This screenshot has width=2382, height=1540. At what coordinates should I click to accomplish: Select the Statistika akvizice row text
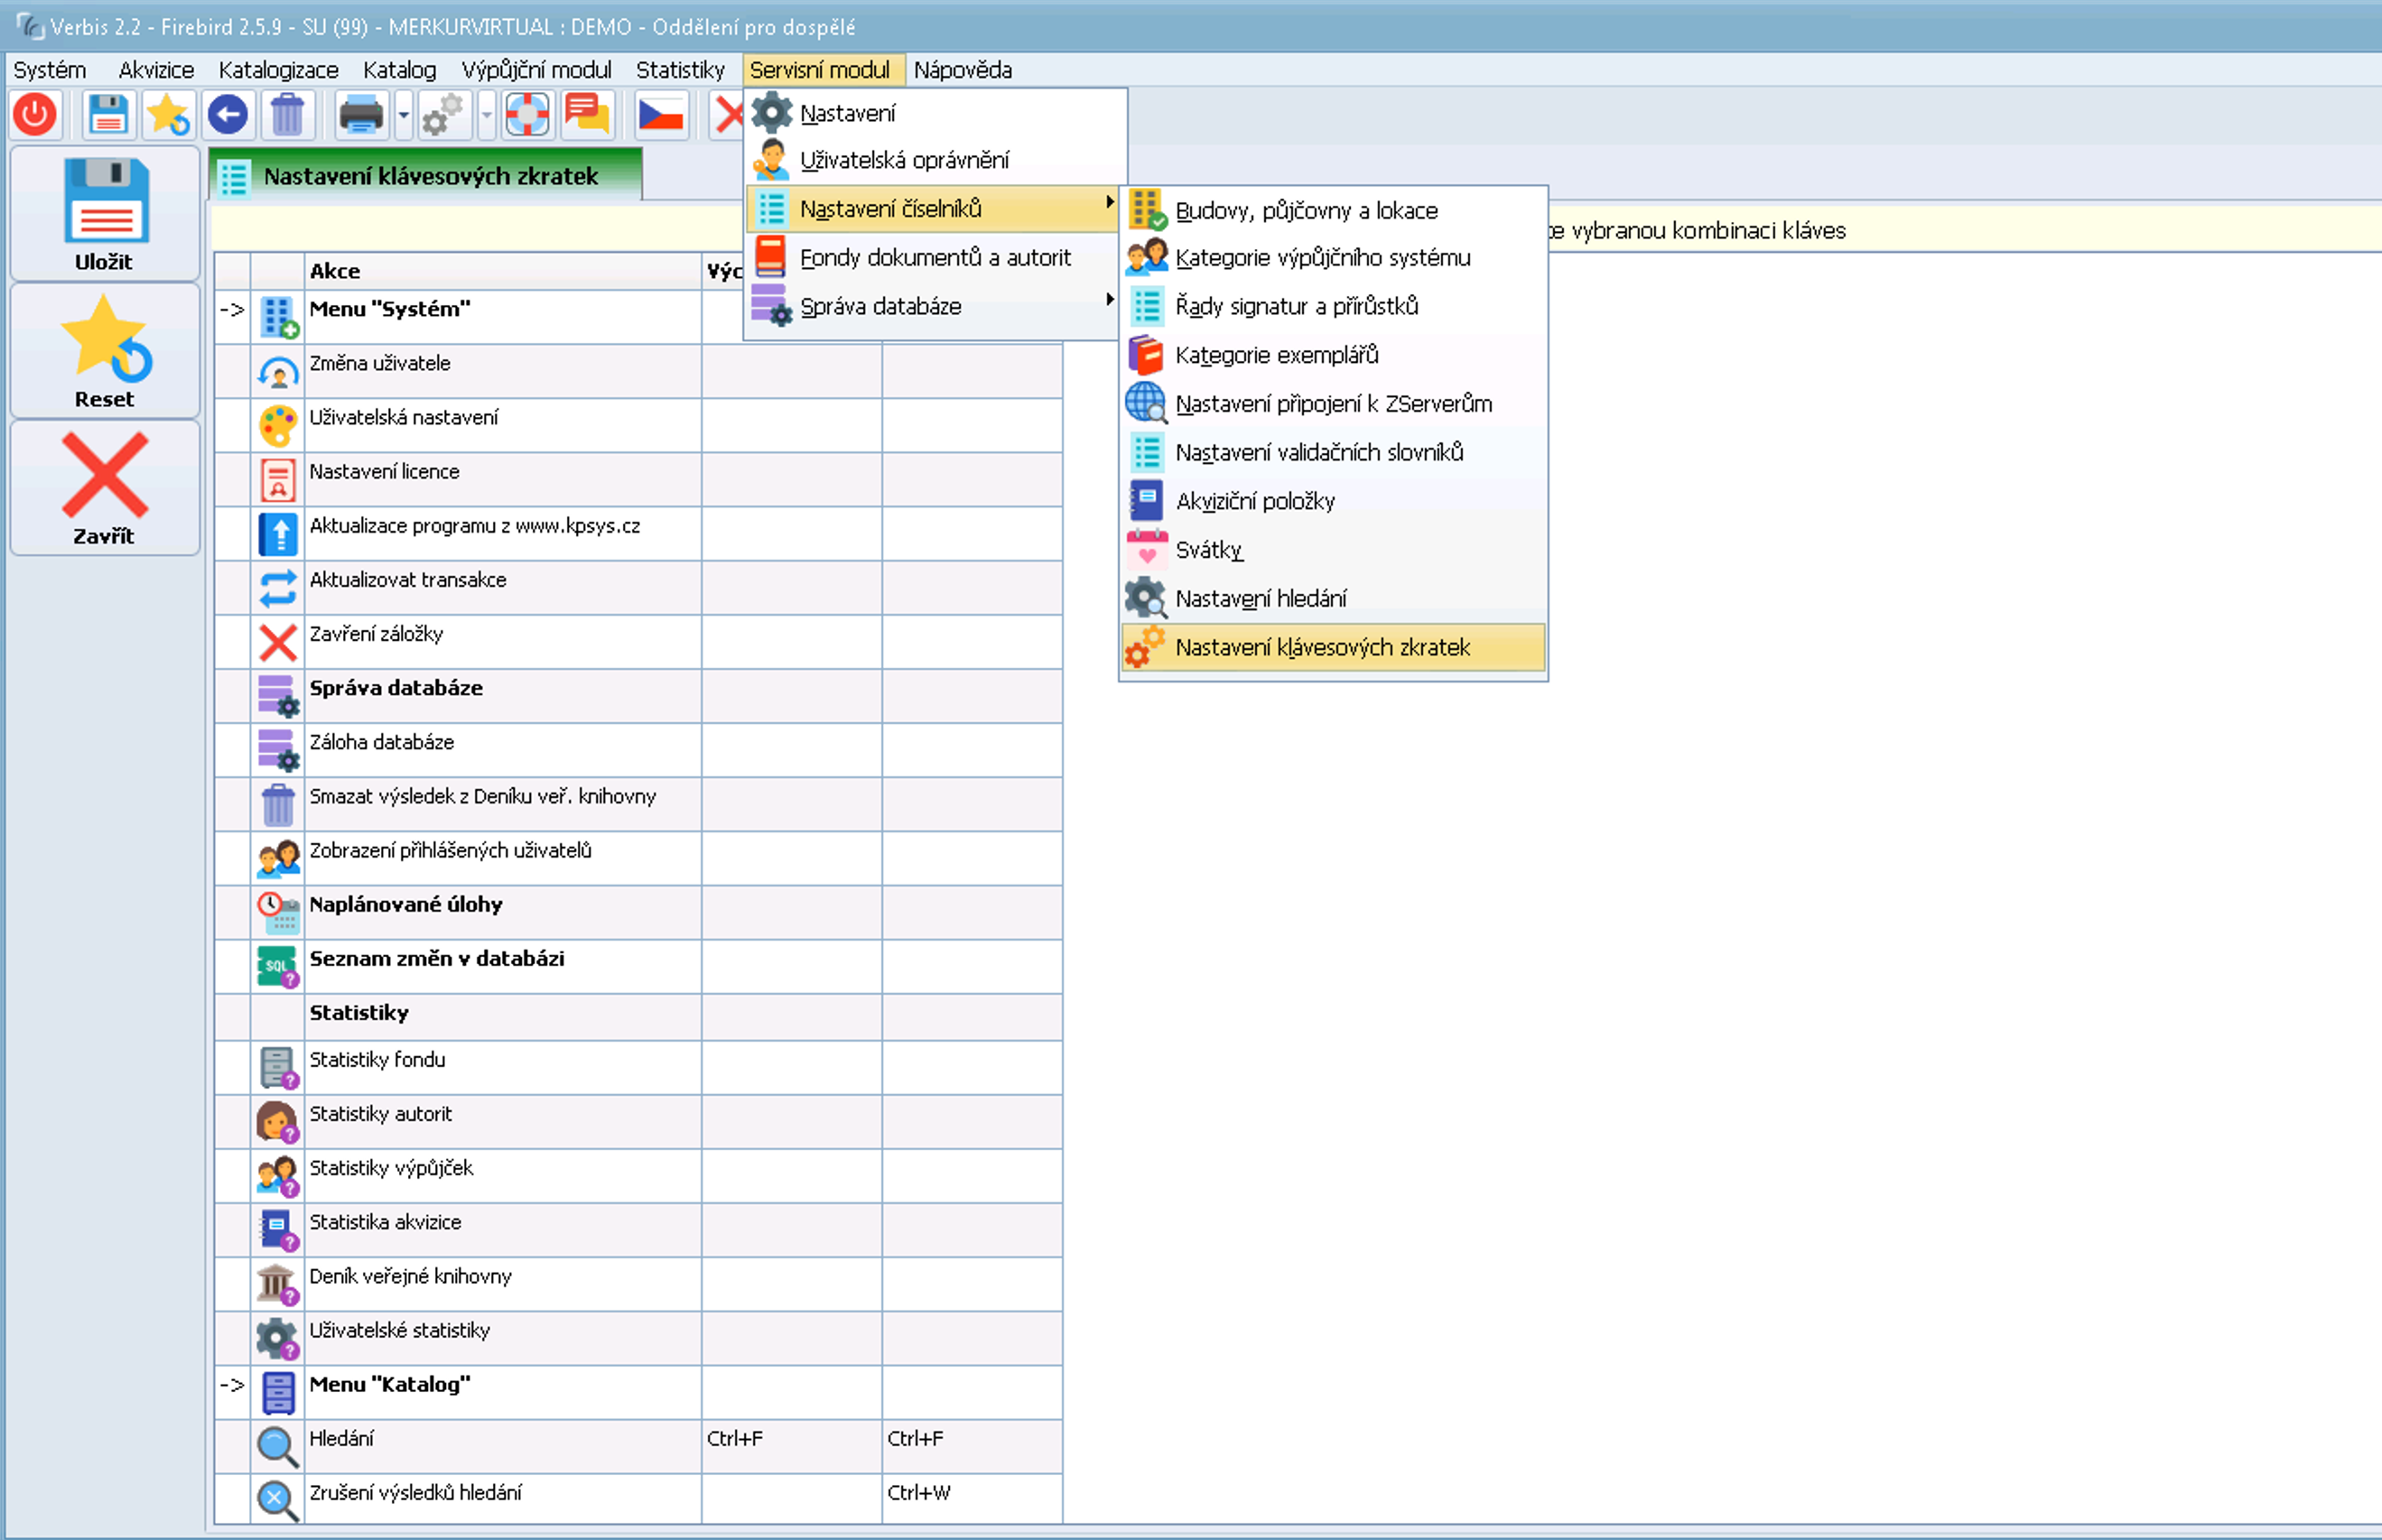[x=385, y=1222]
